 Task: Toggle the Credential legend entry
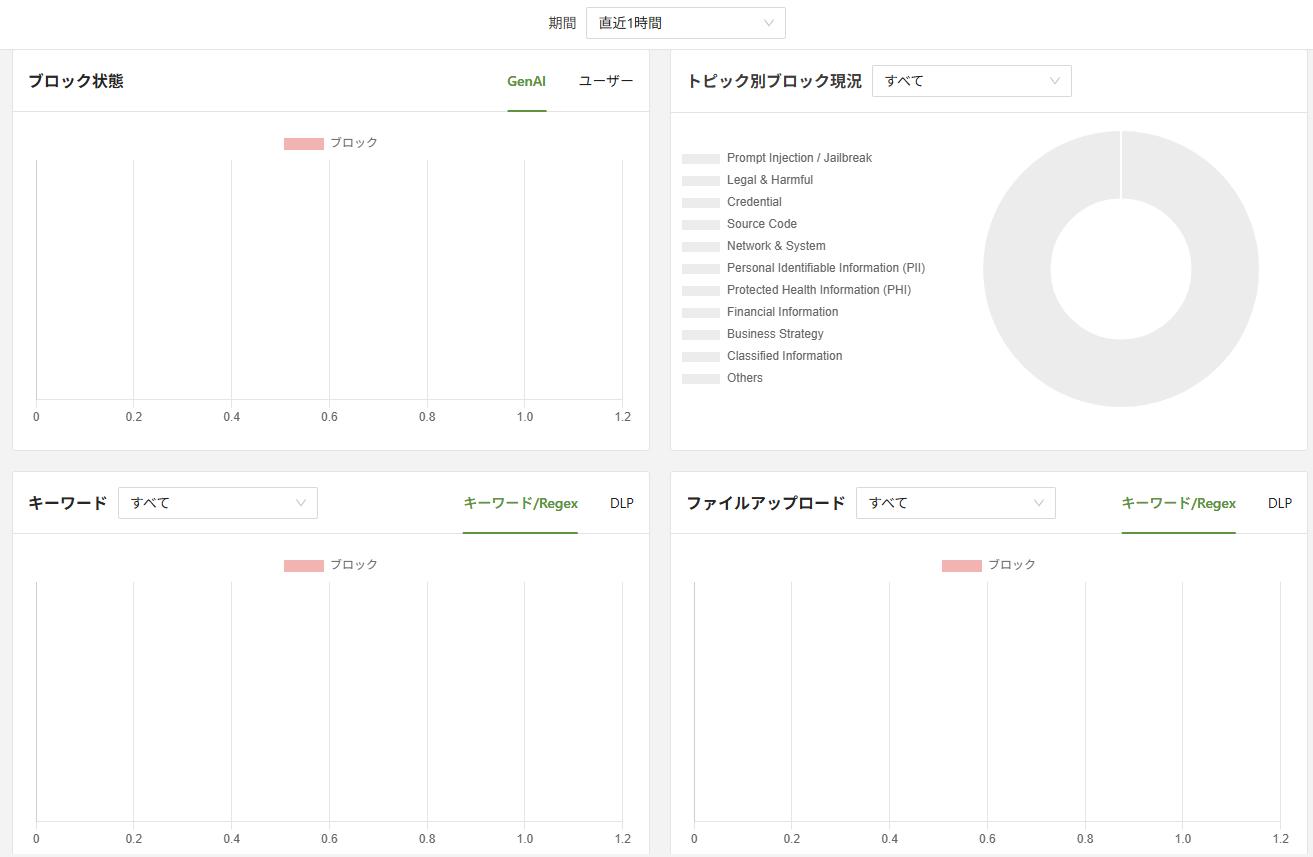753,202
